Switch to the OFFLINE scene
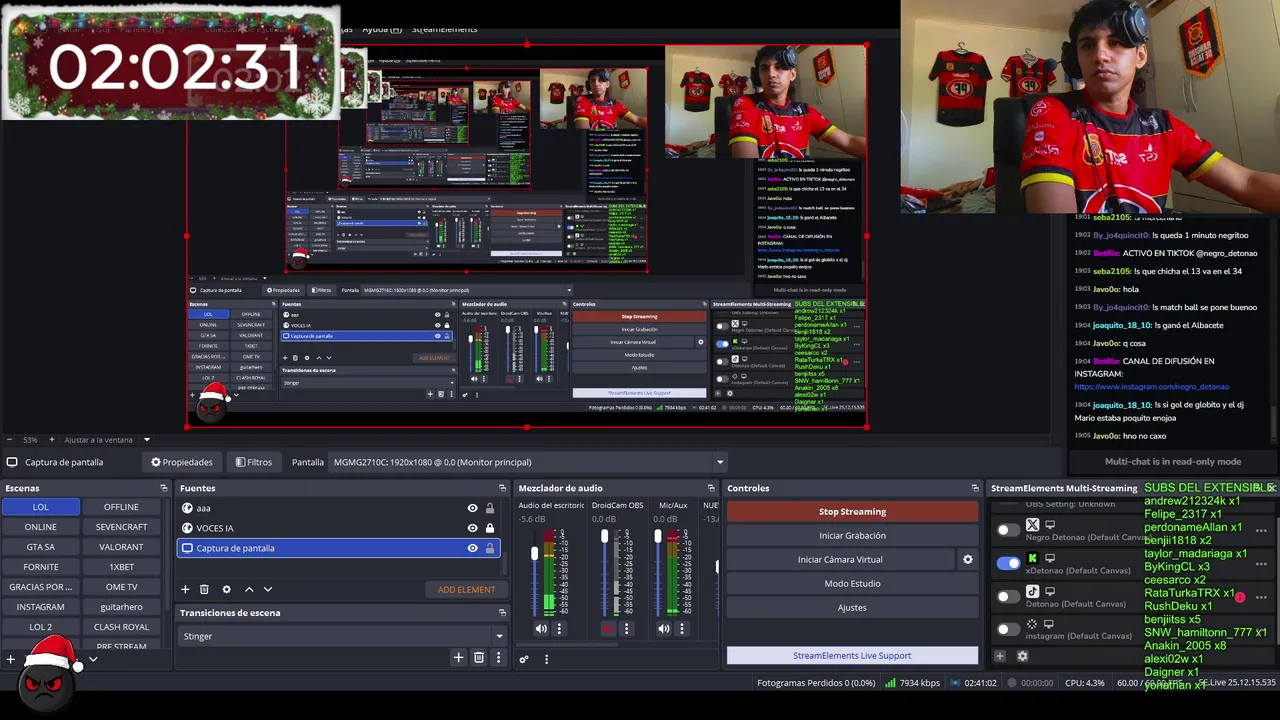 (121, 507)
